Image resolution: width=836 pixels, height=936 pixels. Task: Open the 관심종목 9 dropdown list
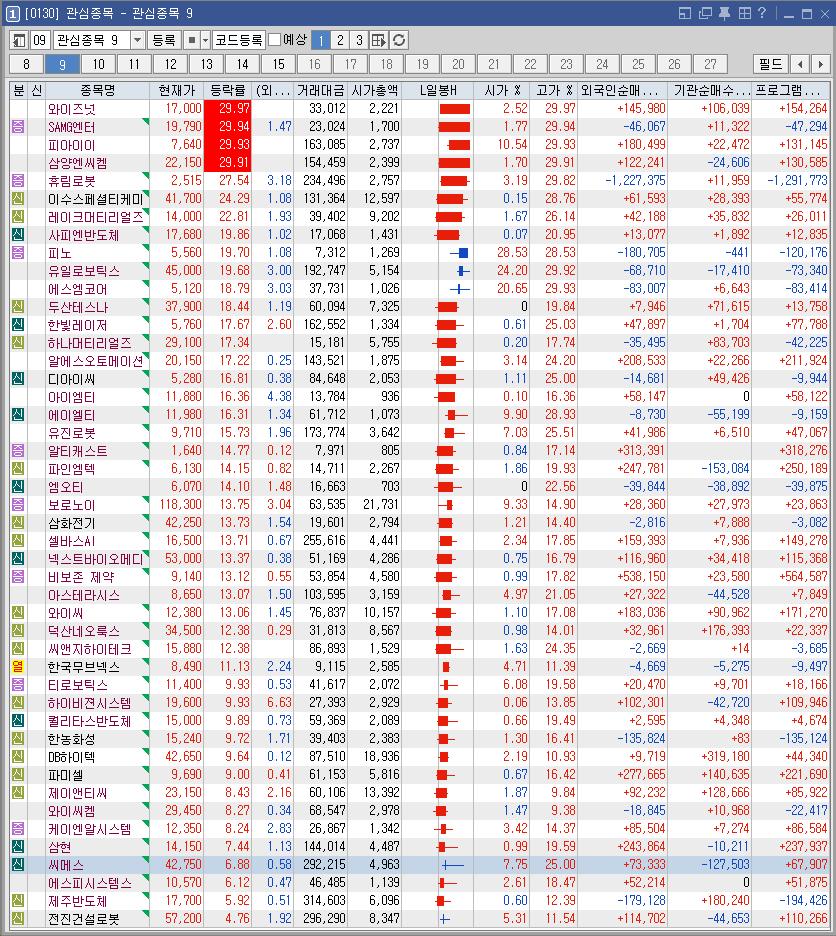click(137, 40)
